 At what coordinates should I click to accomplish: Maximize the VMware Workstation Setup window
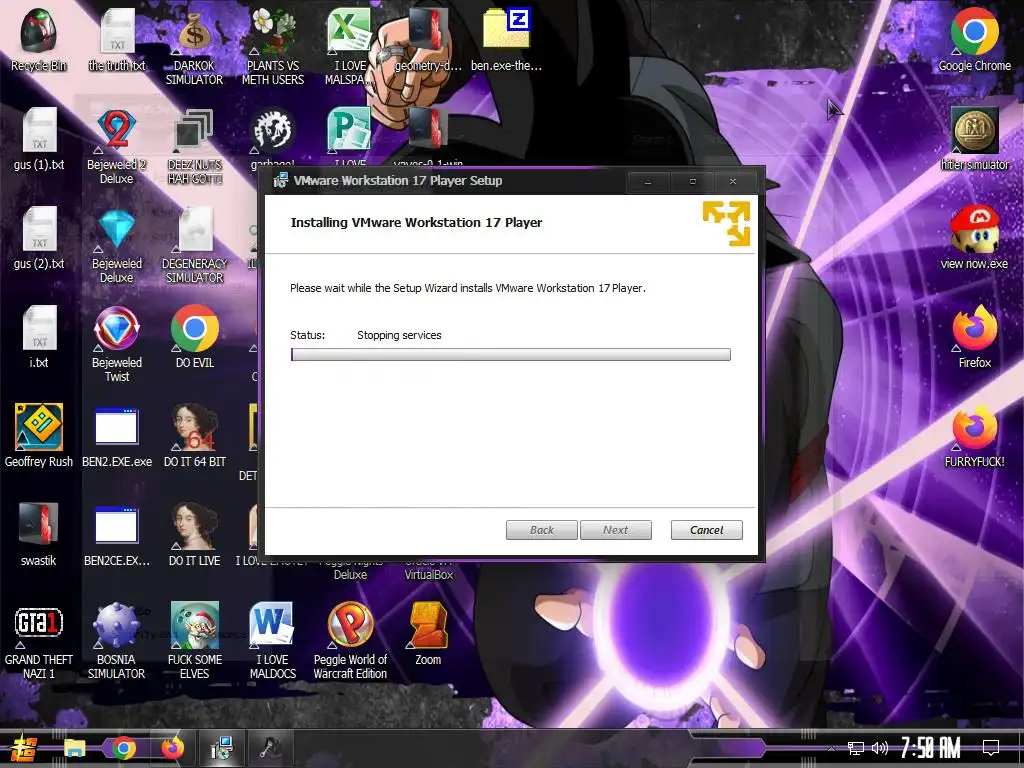(x=692, y=182)
